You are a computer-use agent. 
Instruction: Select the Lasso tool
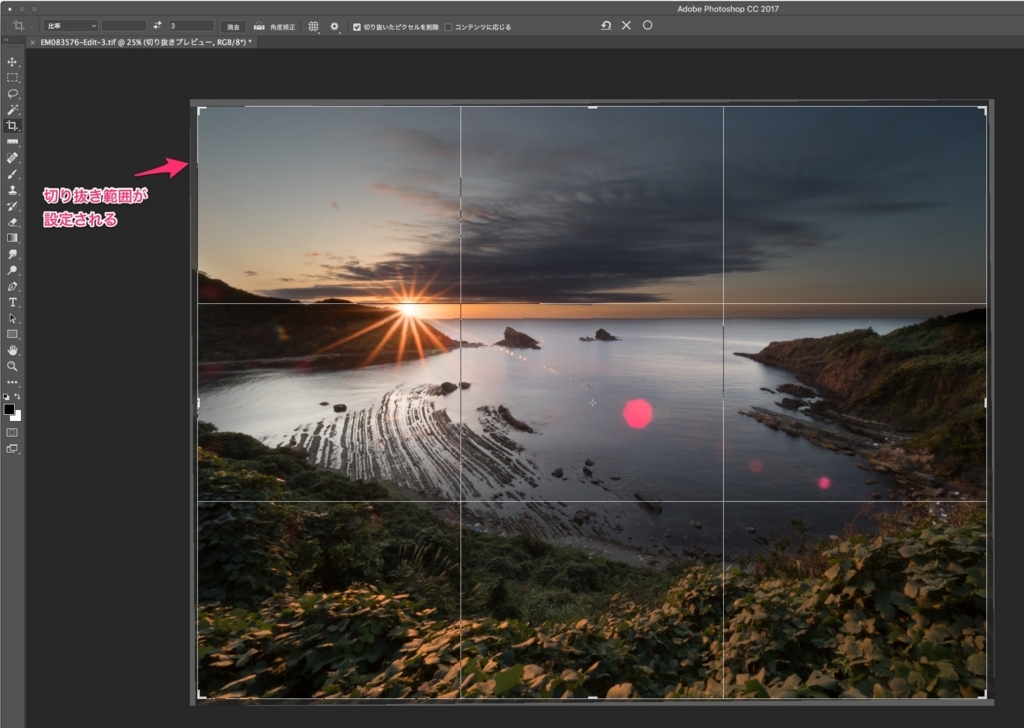point(12,94)
